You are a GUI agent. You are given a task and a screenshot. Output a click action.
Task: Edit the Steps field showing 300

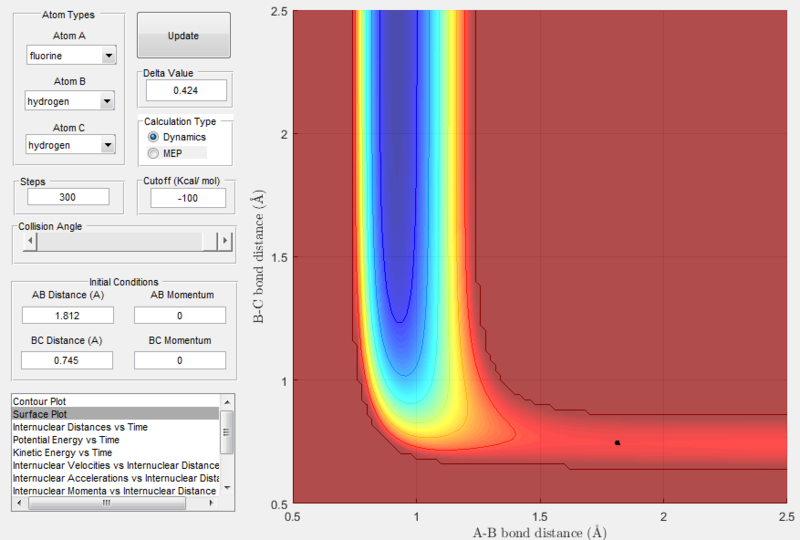tap(68, 197)
